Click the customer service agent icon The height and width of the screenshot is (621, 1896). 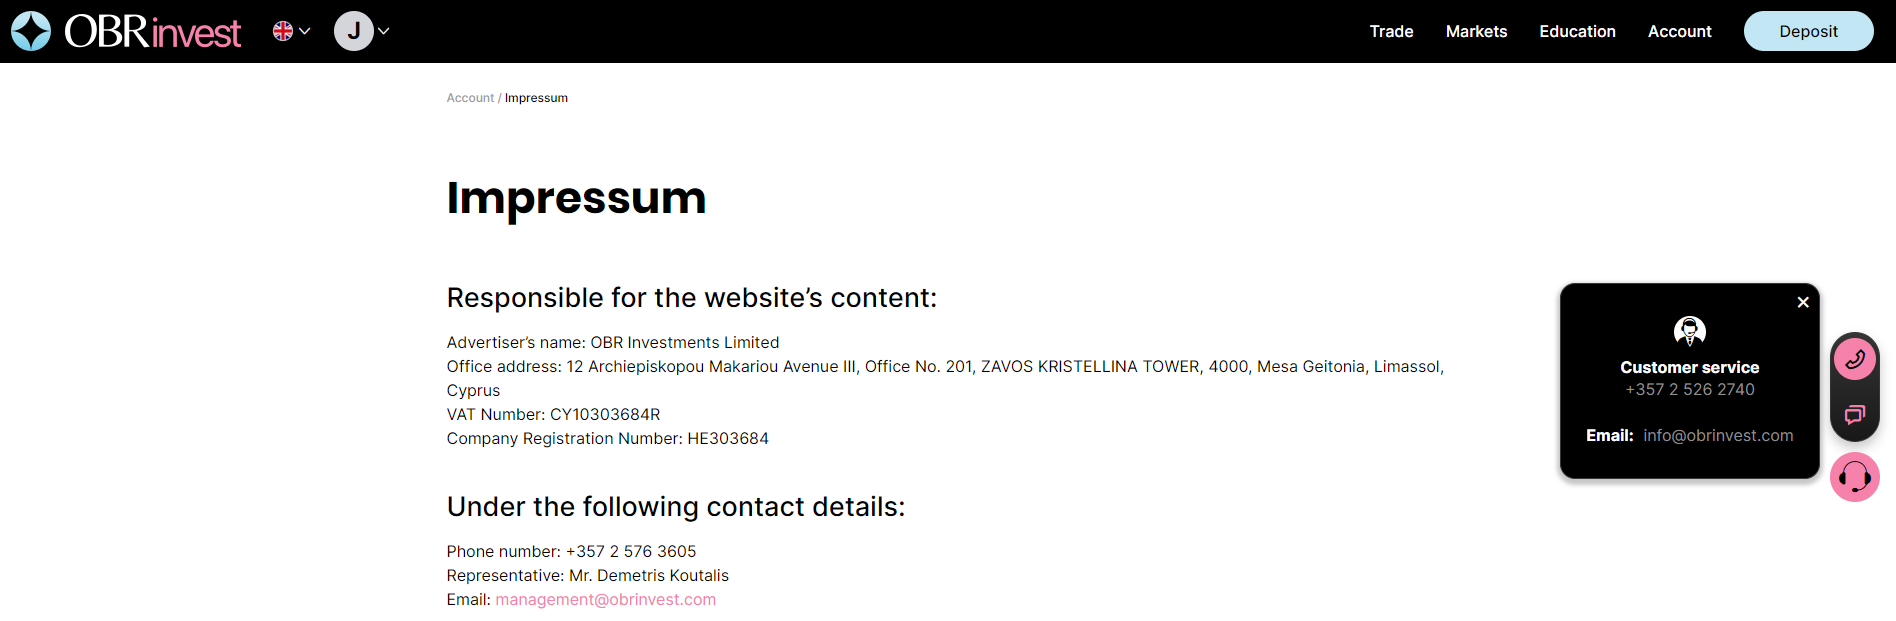click(1690, 331)
